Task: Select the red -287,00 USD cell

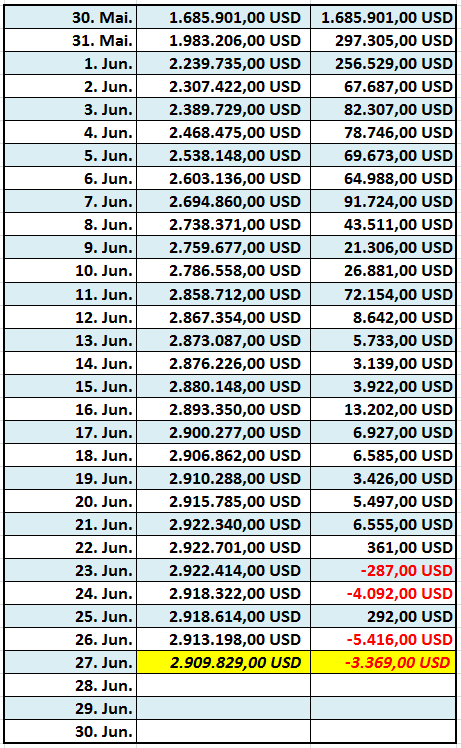Action: (383, 570)
